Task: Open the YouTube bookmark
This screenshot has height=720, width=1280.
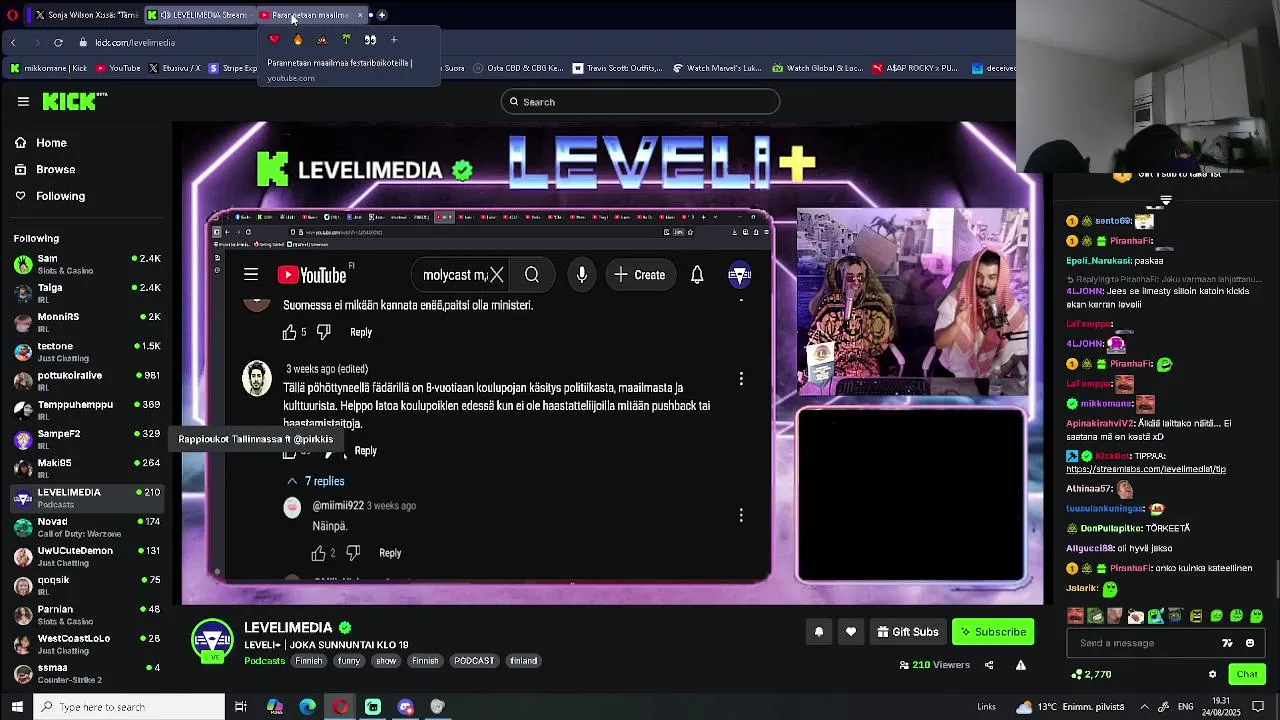Action: tap(118, 68)
